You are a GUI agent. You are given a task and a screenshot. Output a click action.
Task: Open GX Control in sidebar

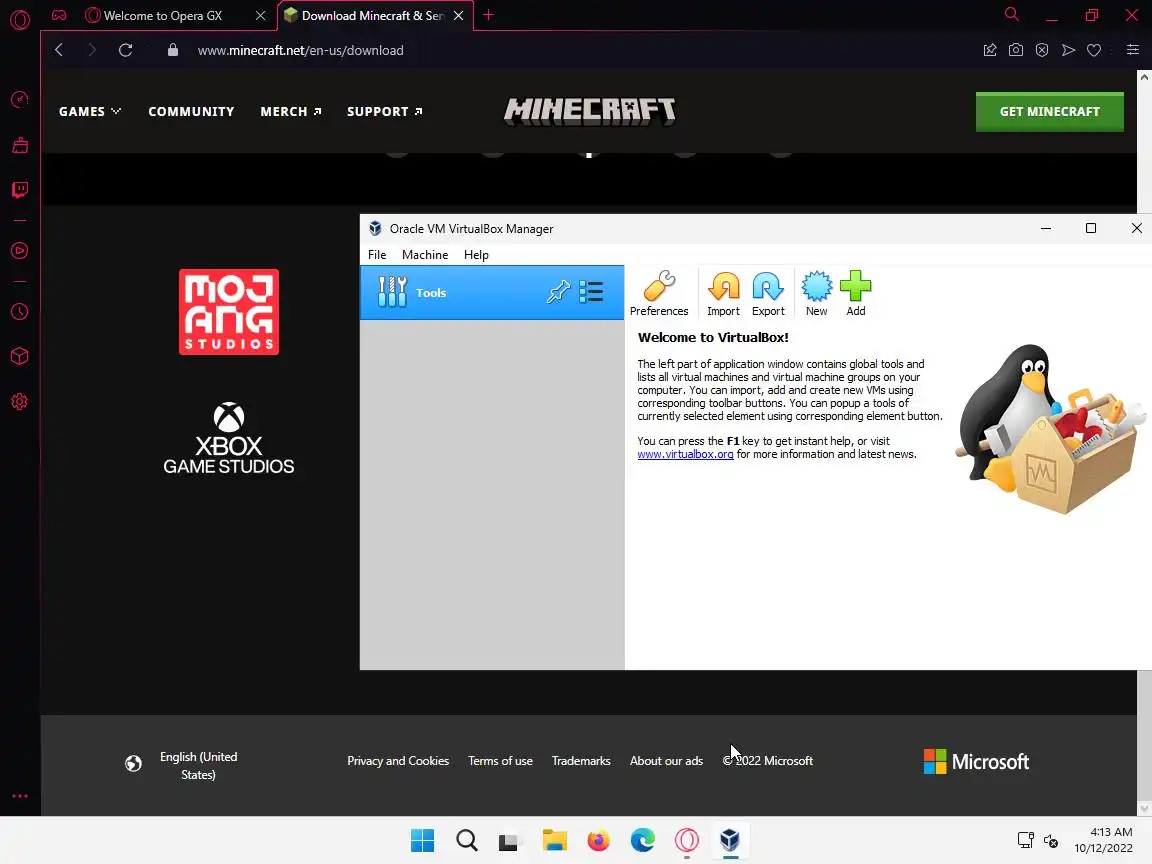pos(20,99)
